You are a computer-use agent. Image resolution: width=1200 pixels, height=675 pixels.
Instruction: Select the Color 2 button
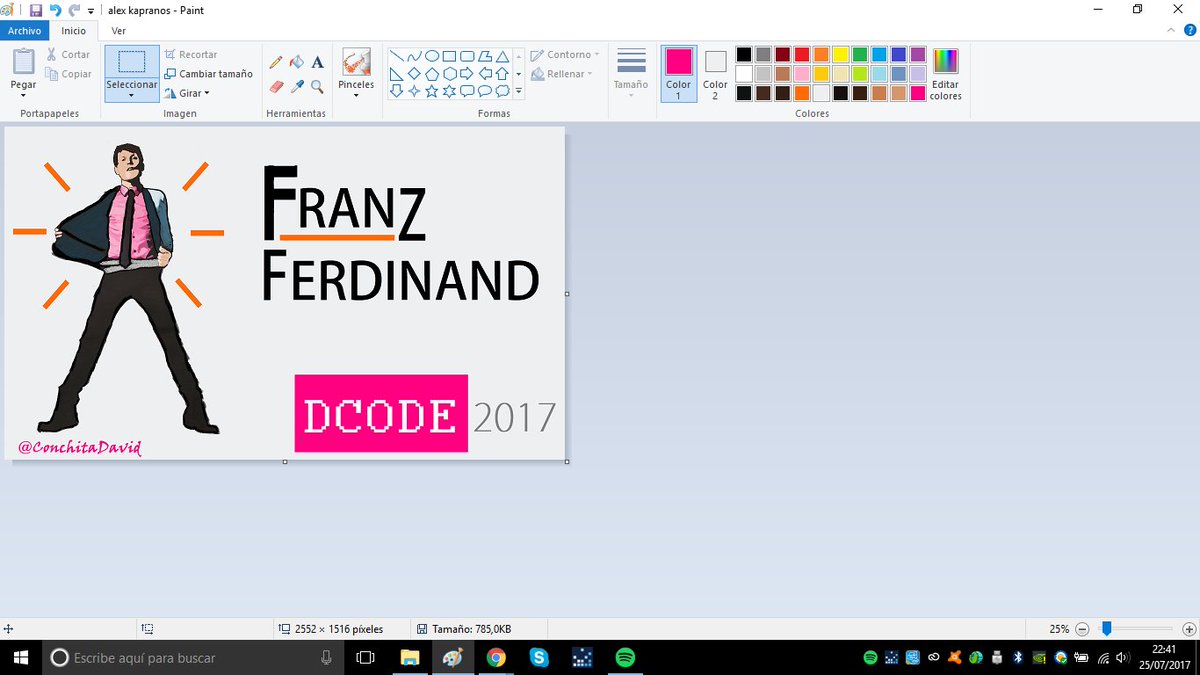click(715, 73)
